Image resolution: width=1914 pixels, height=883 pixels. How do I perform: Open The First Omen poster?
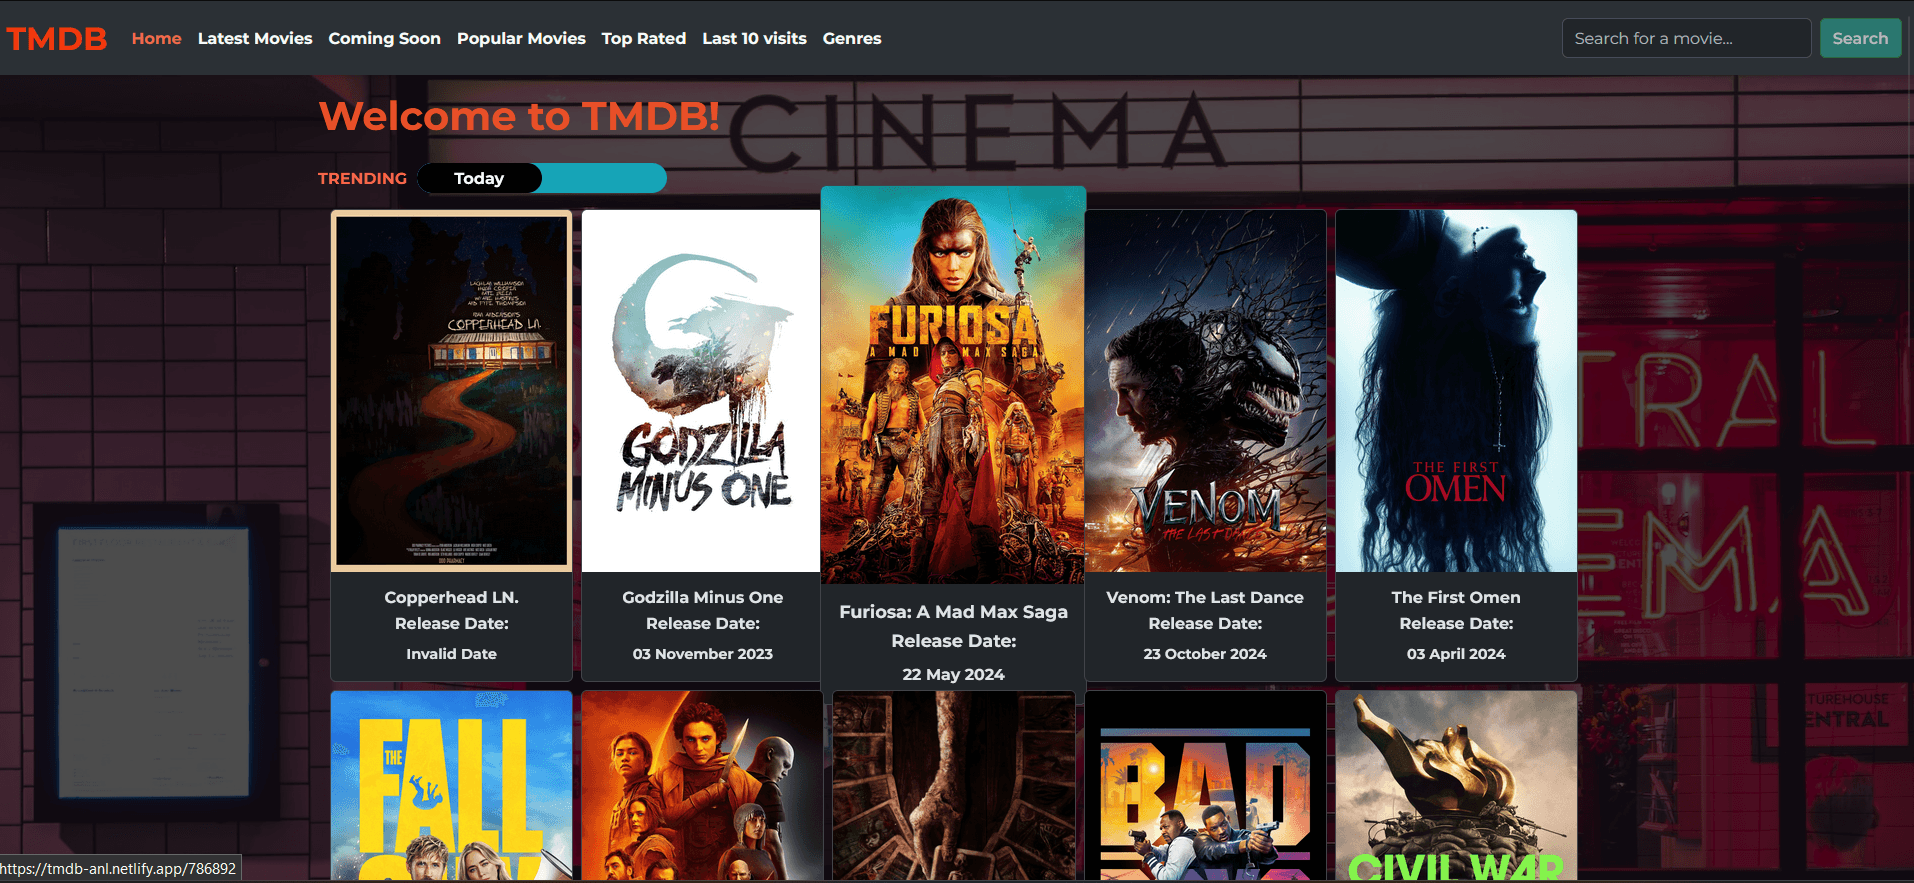1456,391
